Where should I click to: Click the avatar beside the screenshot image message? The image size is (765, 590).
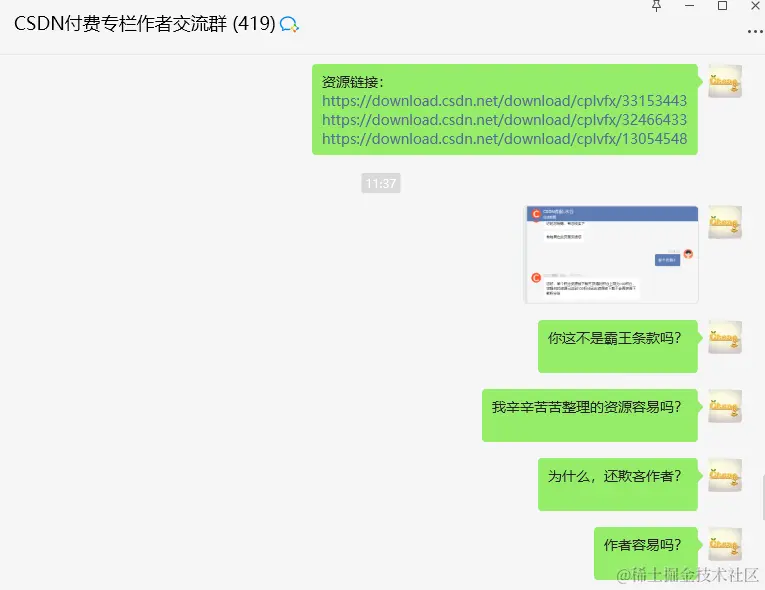[725, 222]
